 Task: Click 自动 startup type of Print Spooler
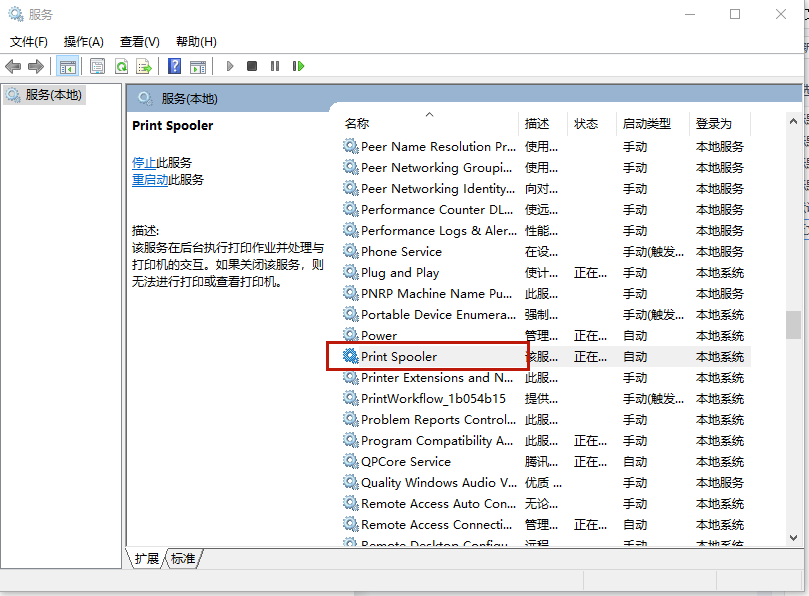tap(635, 357)
